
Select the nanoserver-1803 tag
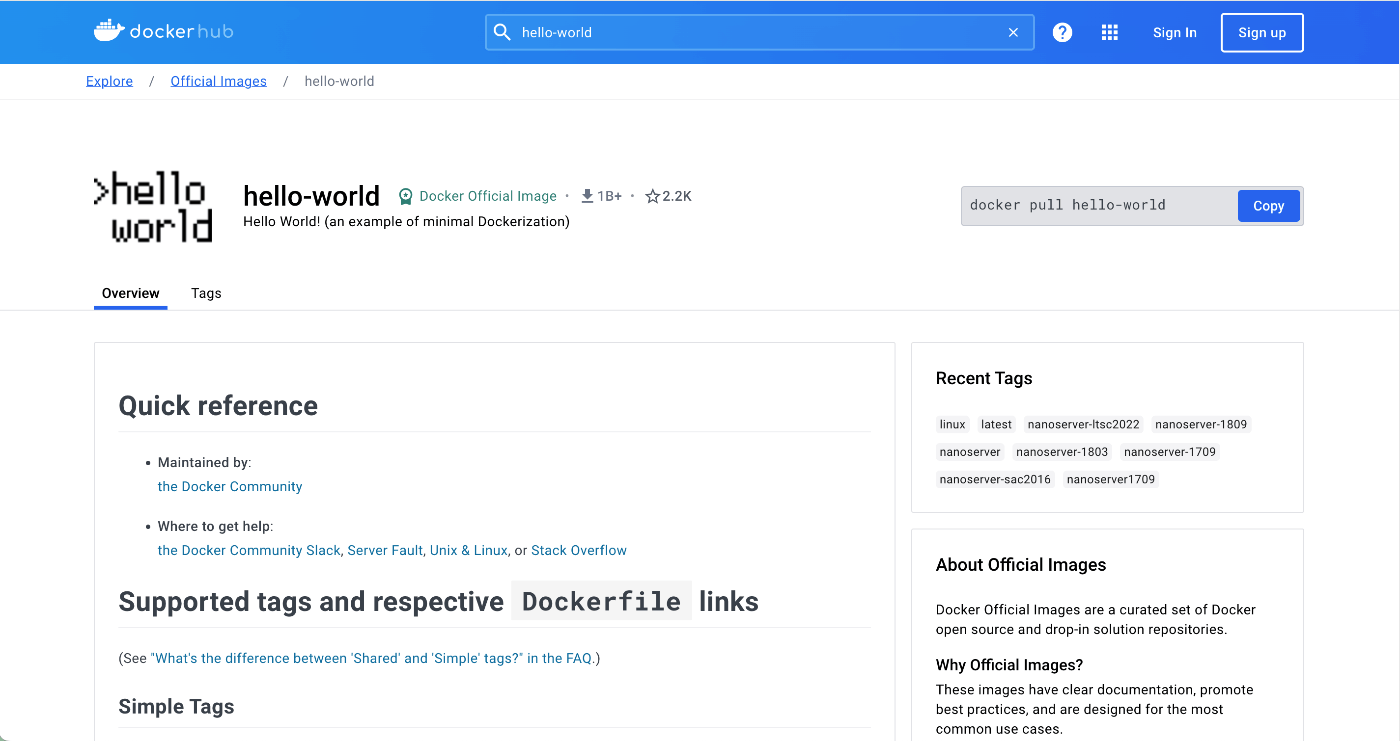pos(1062,452)
